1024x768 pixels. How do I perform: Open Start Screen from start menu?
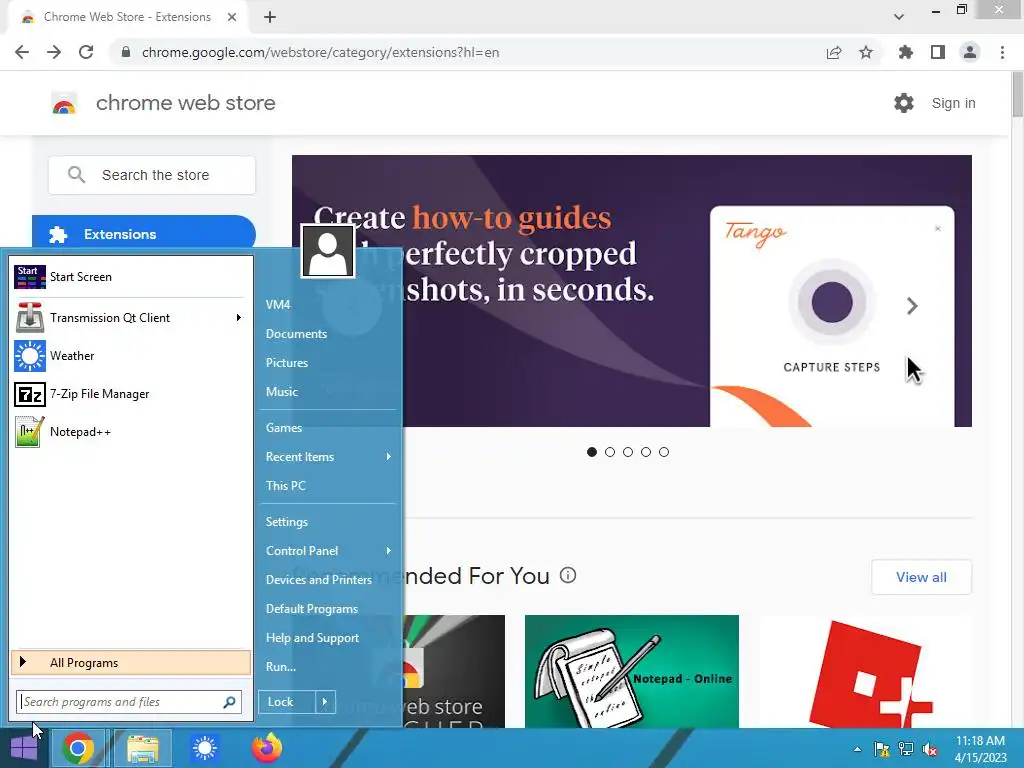pos(131,277)
